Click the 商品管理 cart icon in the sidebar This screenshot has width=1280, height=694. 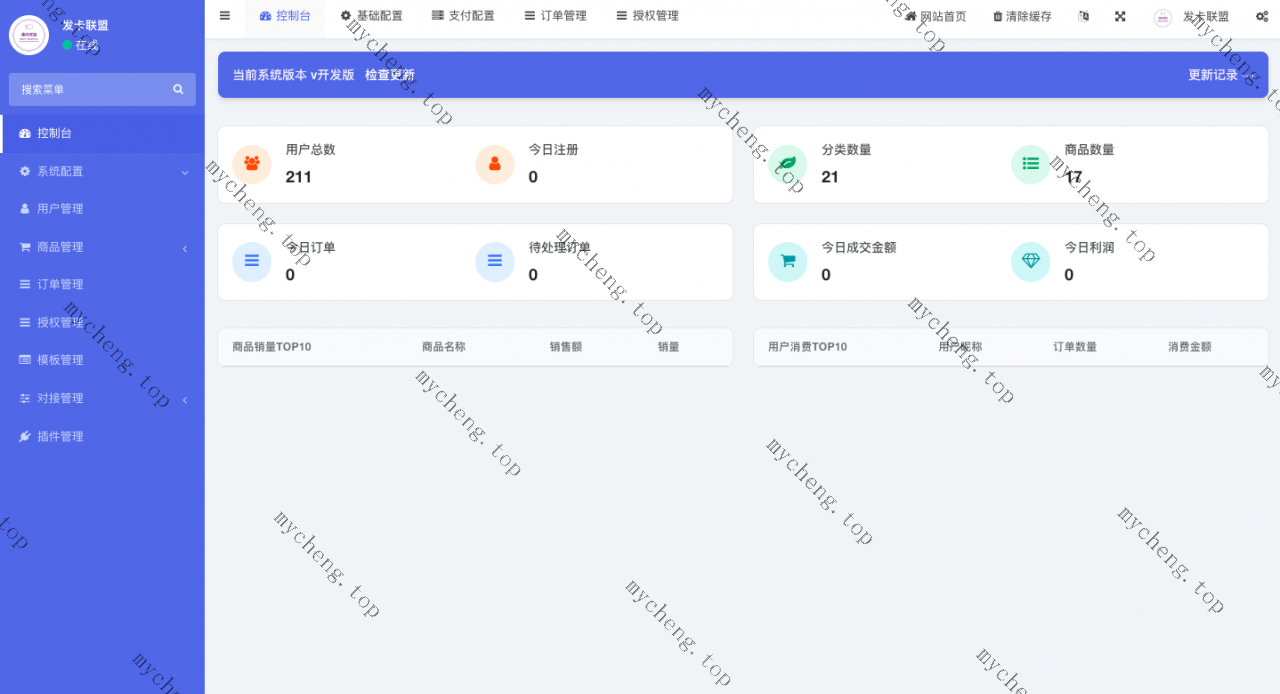(x=25, y=247)
